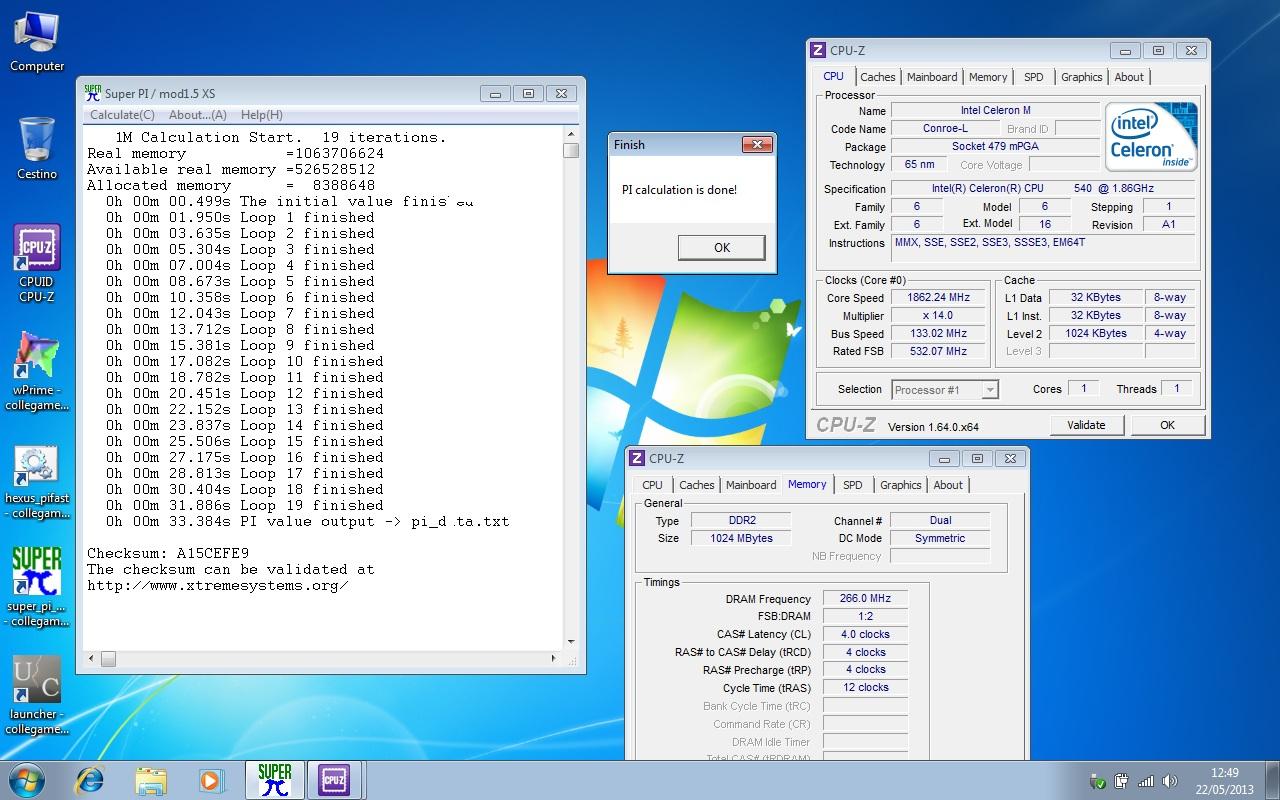
Task: Click the network signal tray icon
Action: pos(1146,781)
